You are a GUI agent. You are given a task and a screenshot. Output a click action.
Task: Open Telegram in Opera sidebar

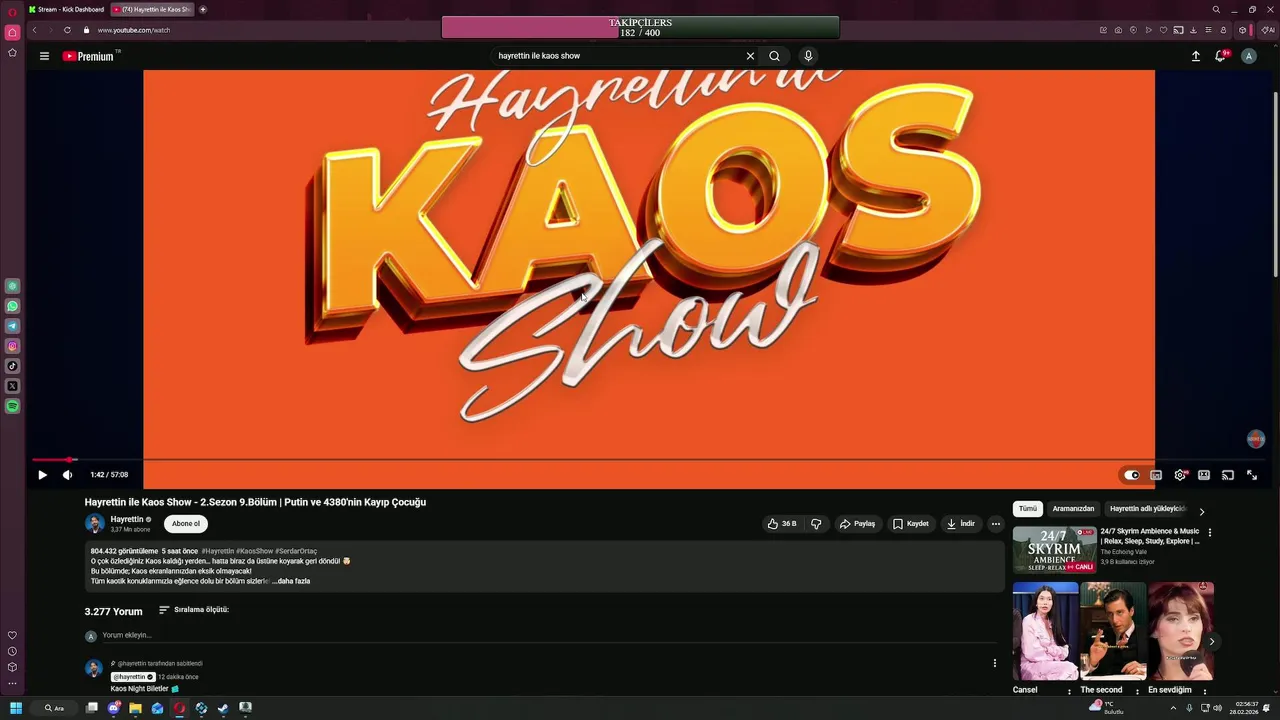[x=12, y=326]
